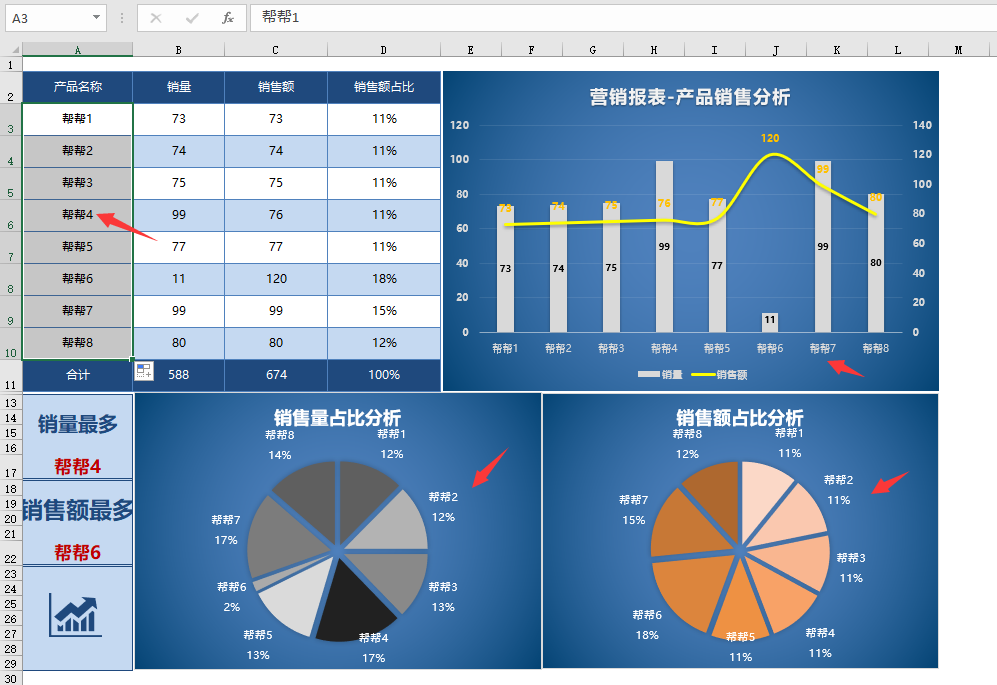Click the 674 total sales amount cell
Viewport: 997px width, 685px height.
(276, 375)
